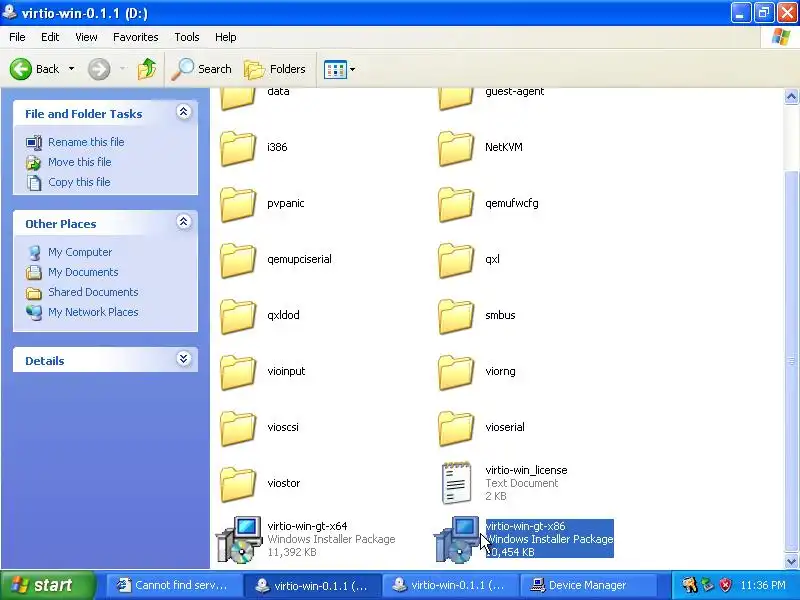Screen dimensions: 800x600
Task: Open the View menu
Action: 86,37
